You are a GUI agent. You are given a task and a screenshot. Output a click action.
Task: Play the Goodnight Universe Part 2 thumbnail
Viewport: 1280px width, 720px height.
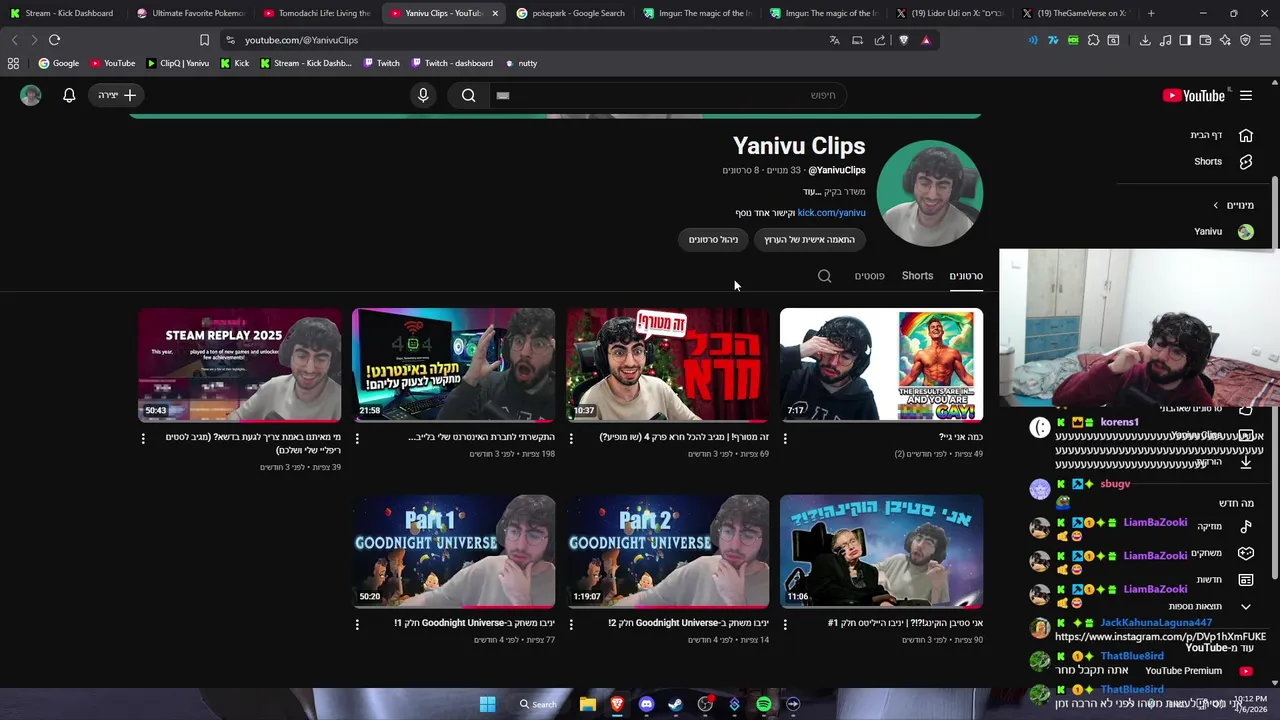[x=668, y=551]
